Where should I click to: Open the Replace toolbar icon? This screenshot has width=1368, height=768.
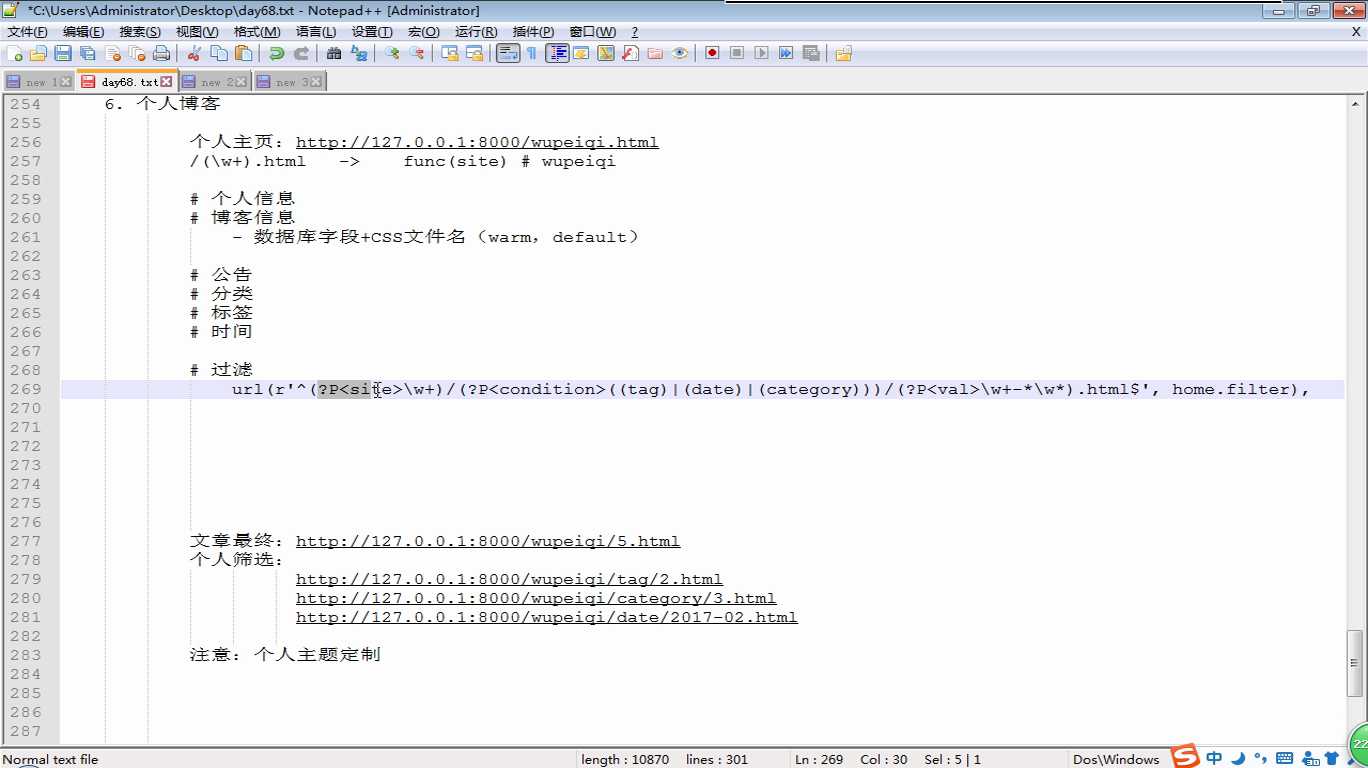(x=359, y=53)
